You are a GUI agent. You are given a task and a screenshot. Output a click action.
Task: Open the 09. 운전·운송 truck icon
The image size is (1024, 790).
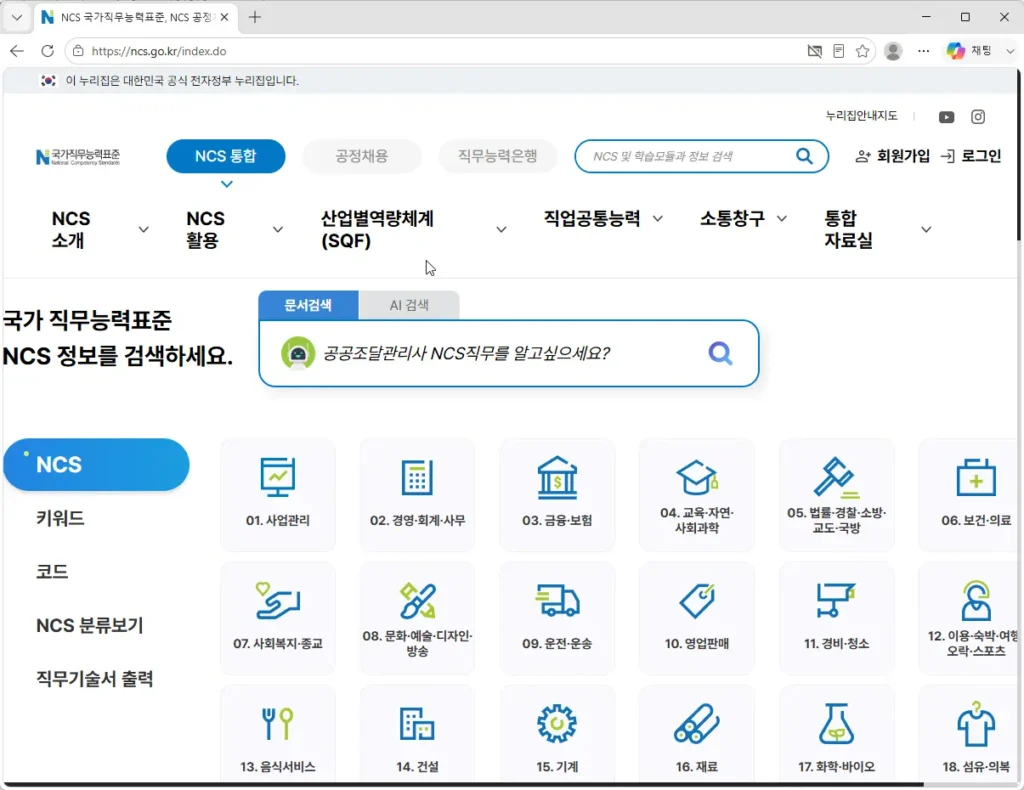coord(557,601)
